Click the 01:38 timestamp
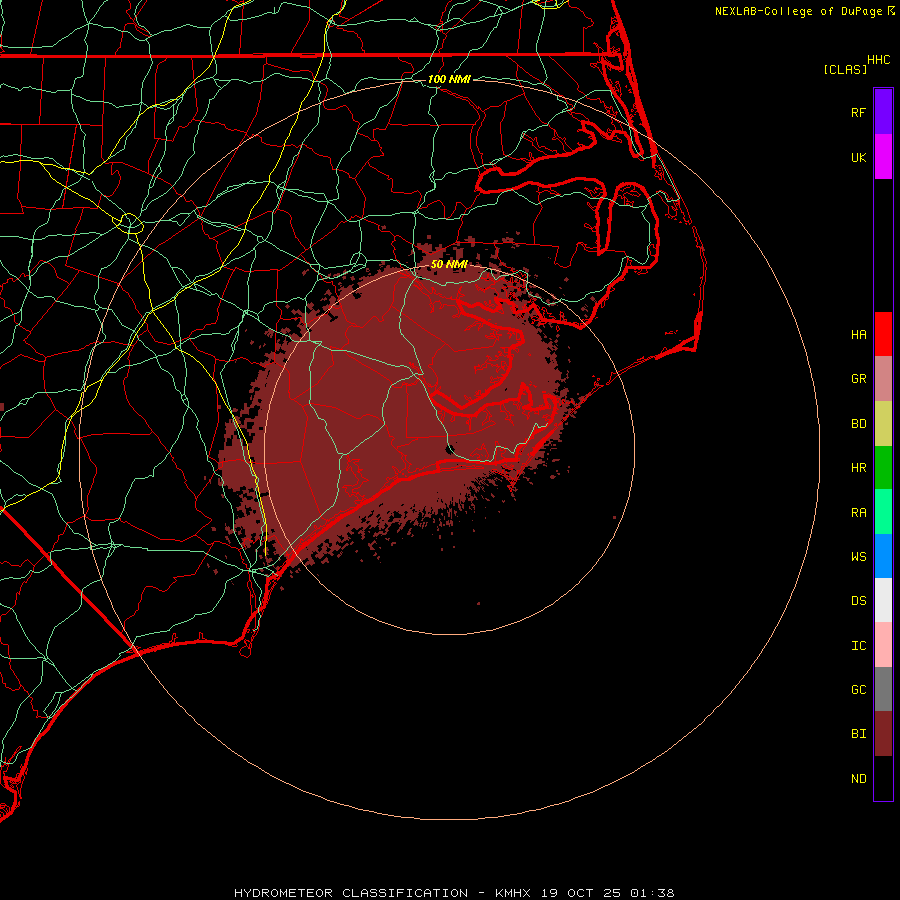The height and width of the screenshot is (900, 900). (x=652, y=893)
